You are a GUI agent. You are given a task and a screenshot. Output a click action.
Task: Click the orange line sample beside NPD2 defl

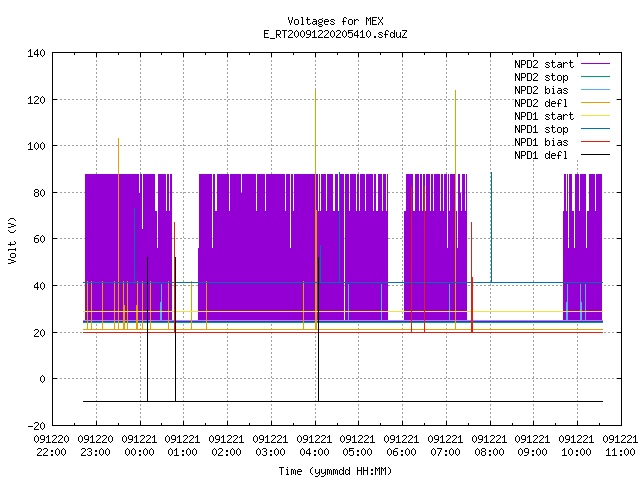click(596, 102)
